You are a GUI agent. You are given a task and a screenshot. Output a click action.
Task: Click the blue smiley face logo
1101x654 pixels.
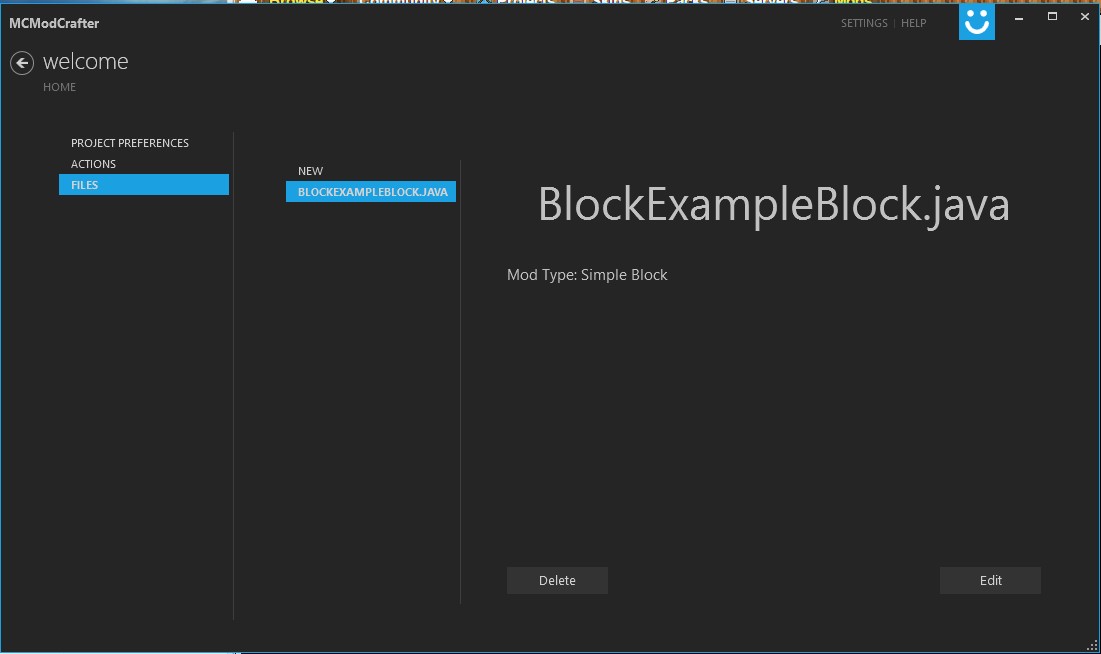[976, 22]
